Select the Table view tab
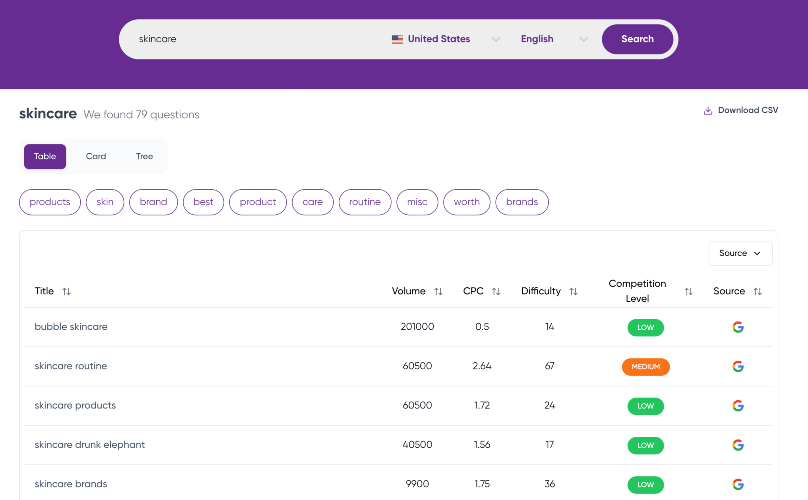 tap(45, 156)
